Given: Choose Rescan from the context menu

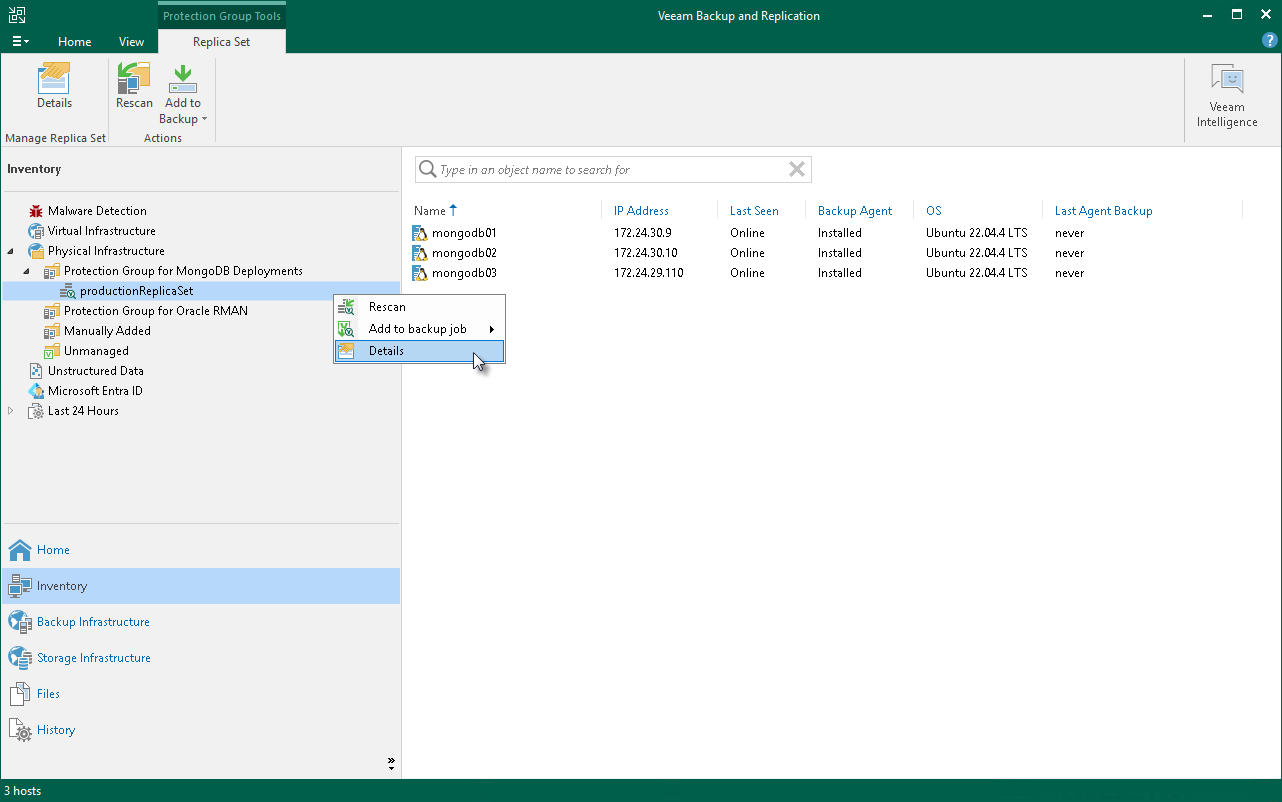Looking at the screenshot, I should pos(387,307).
